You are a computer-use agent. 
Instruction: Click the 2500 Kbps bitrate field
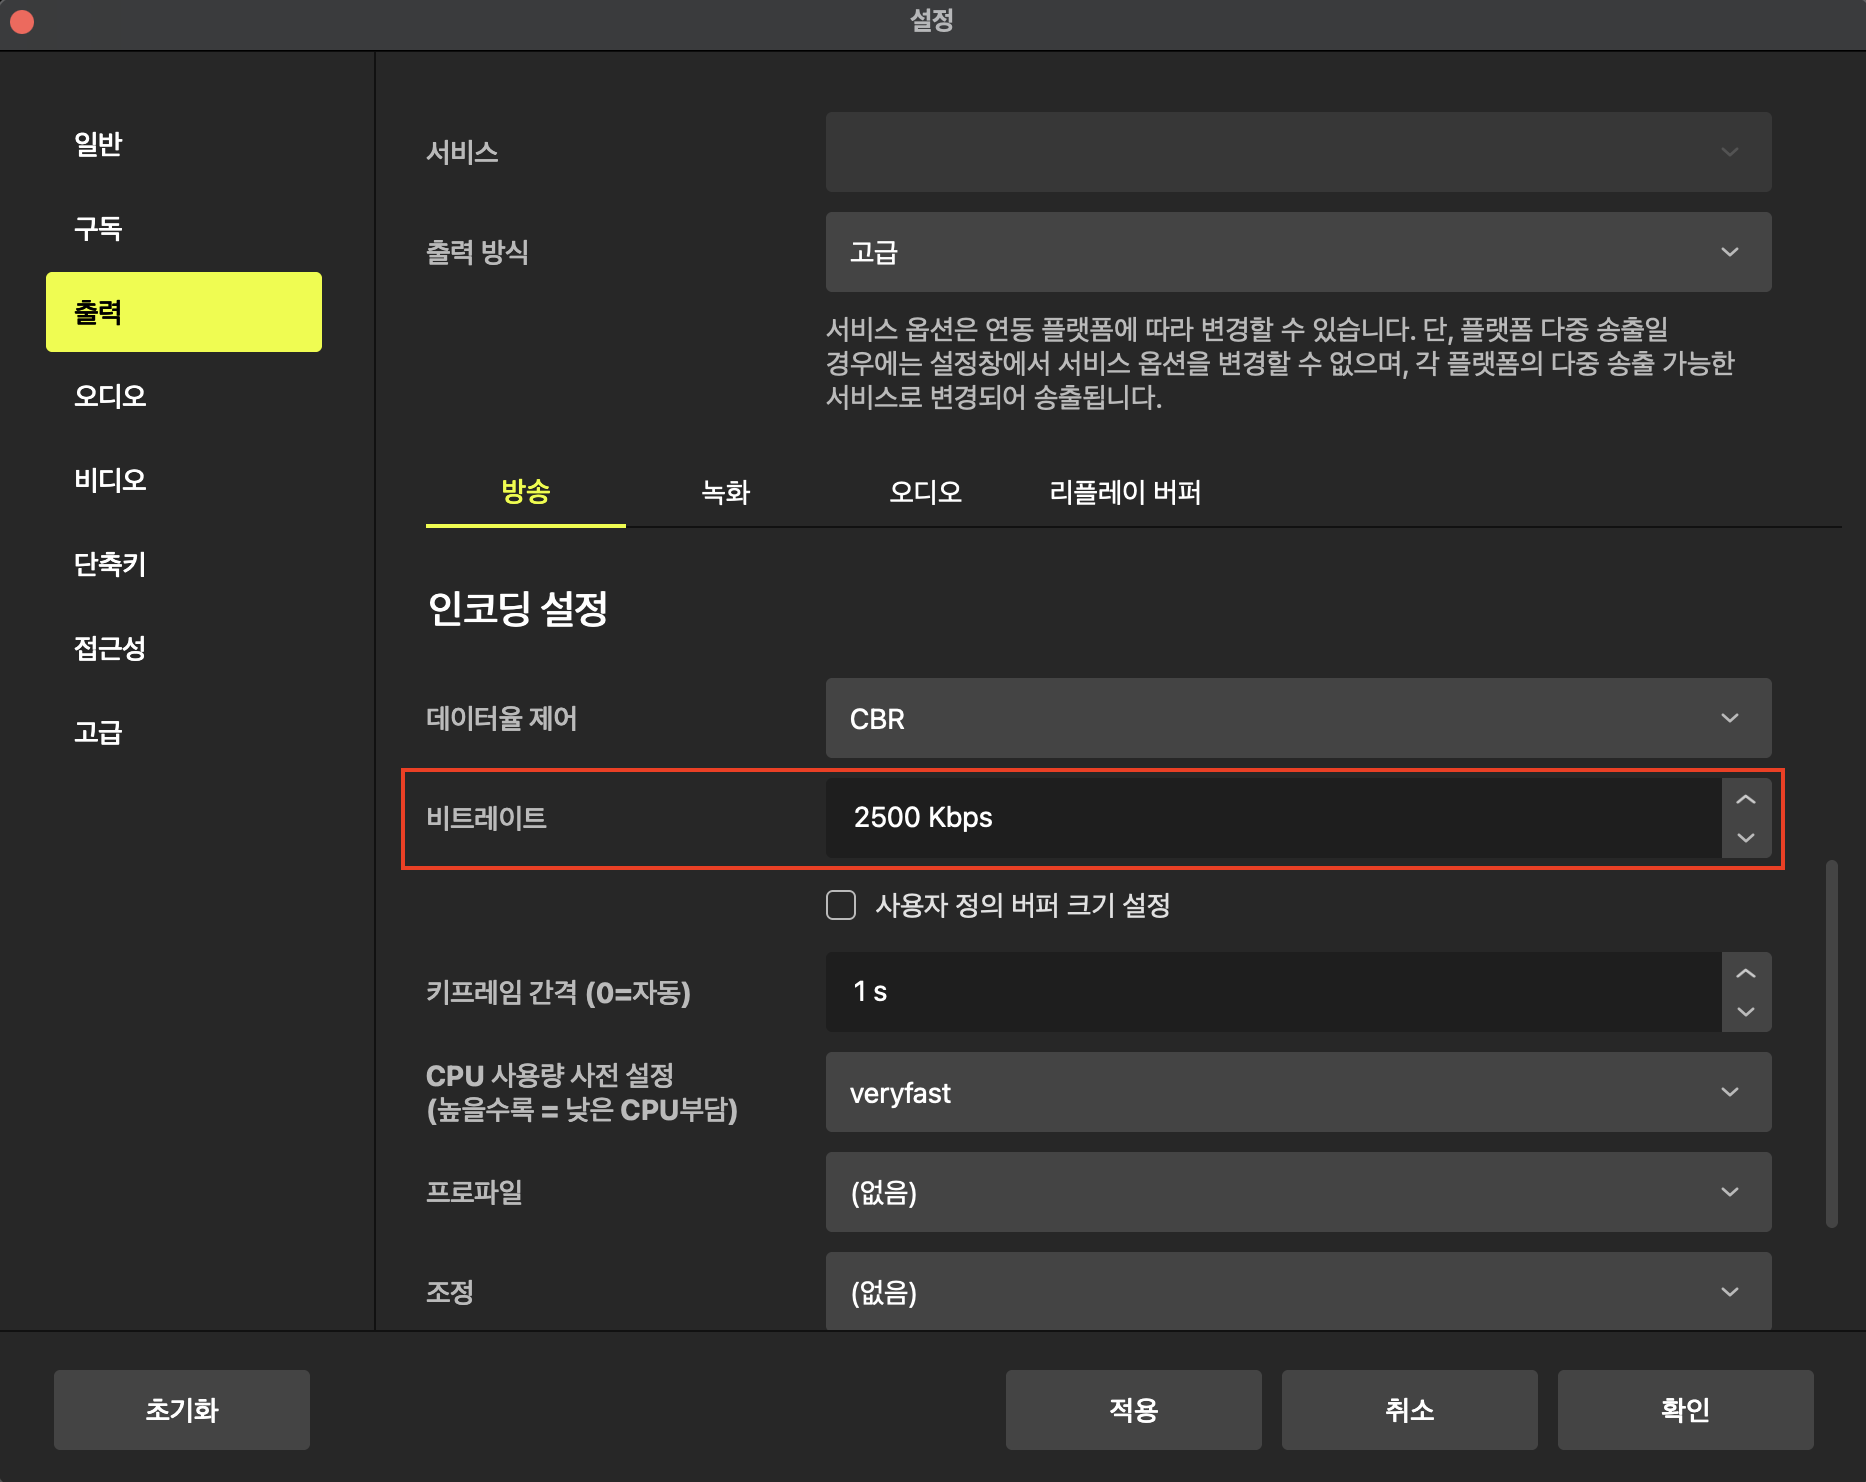pyautogui.click(x=1270, y=818)
